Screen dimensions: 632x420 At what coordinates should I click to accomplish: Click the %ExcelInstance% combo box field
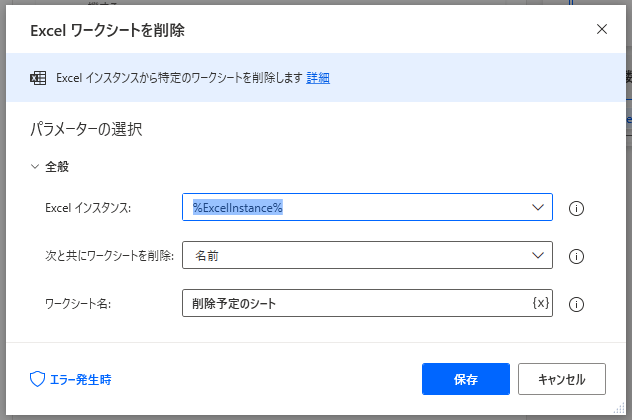pos(355,207)
